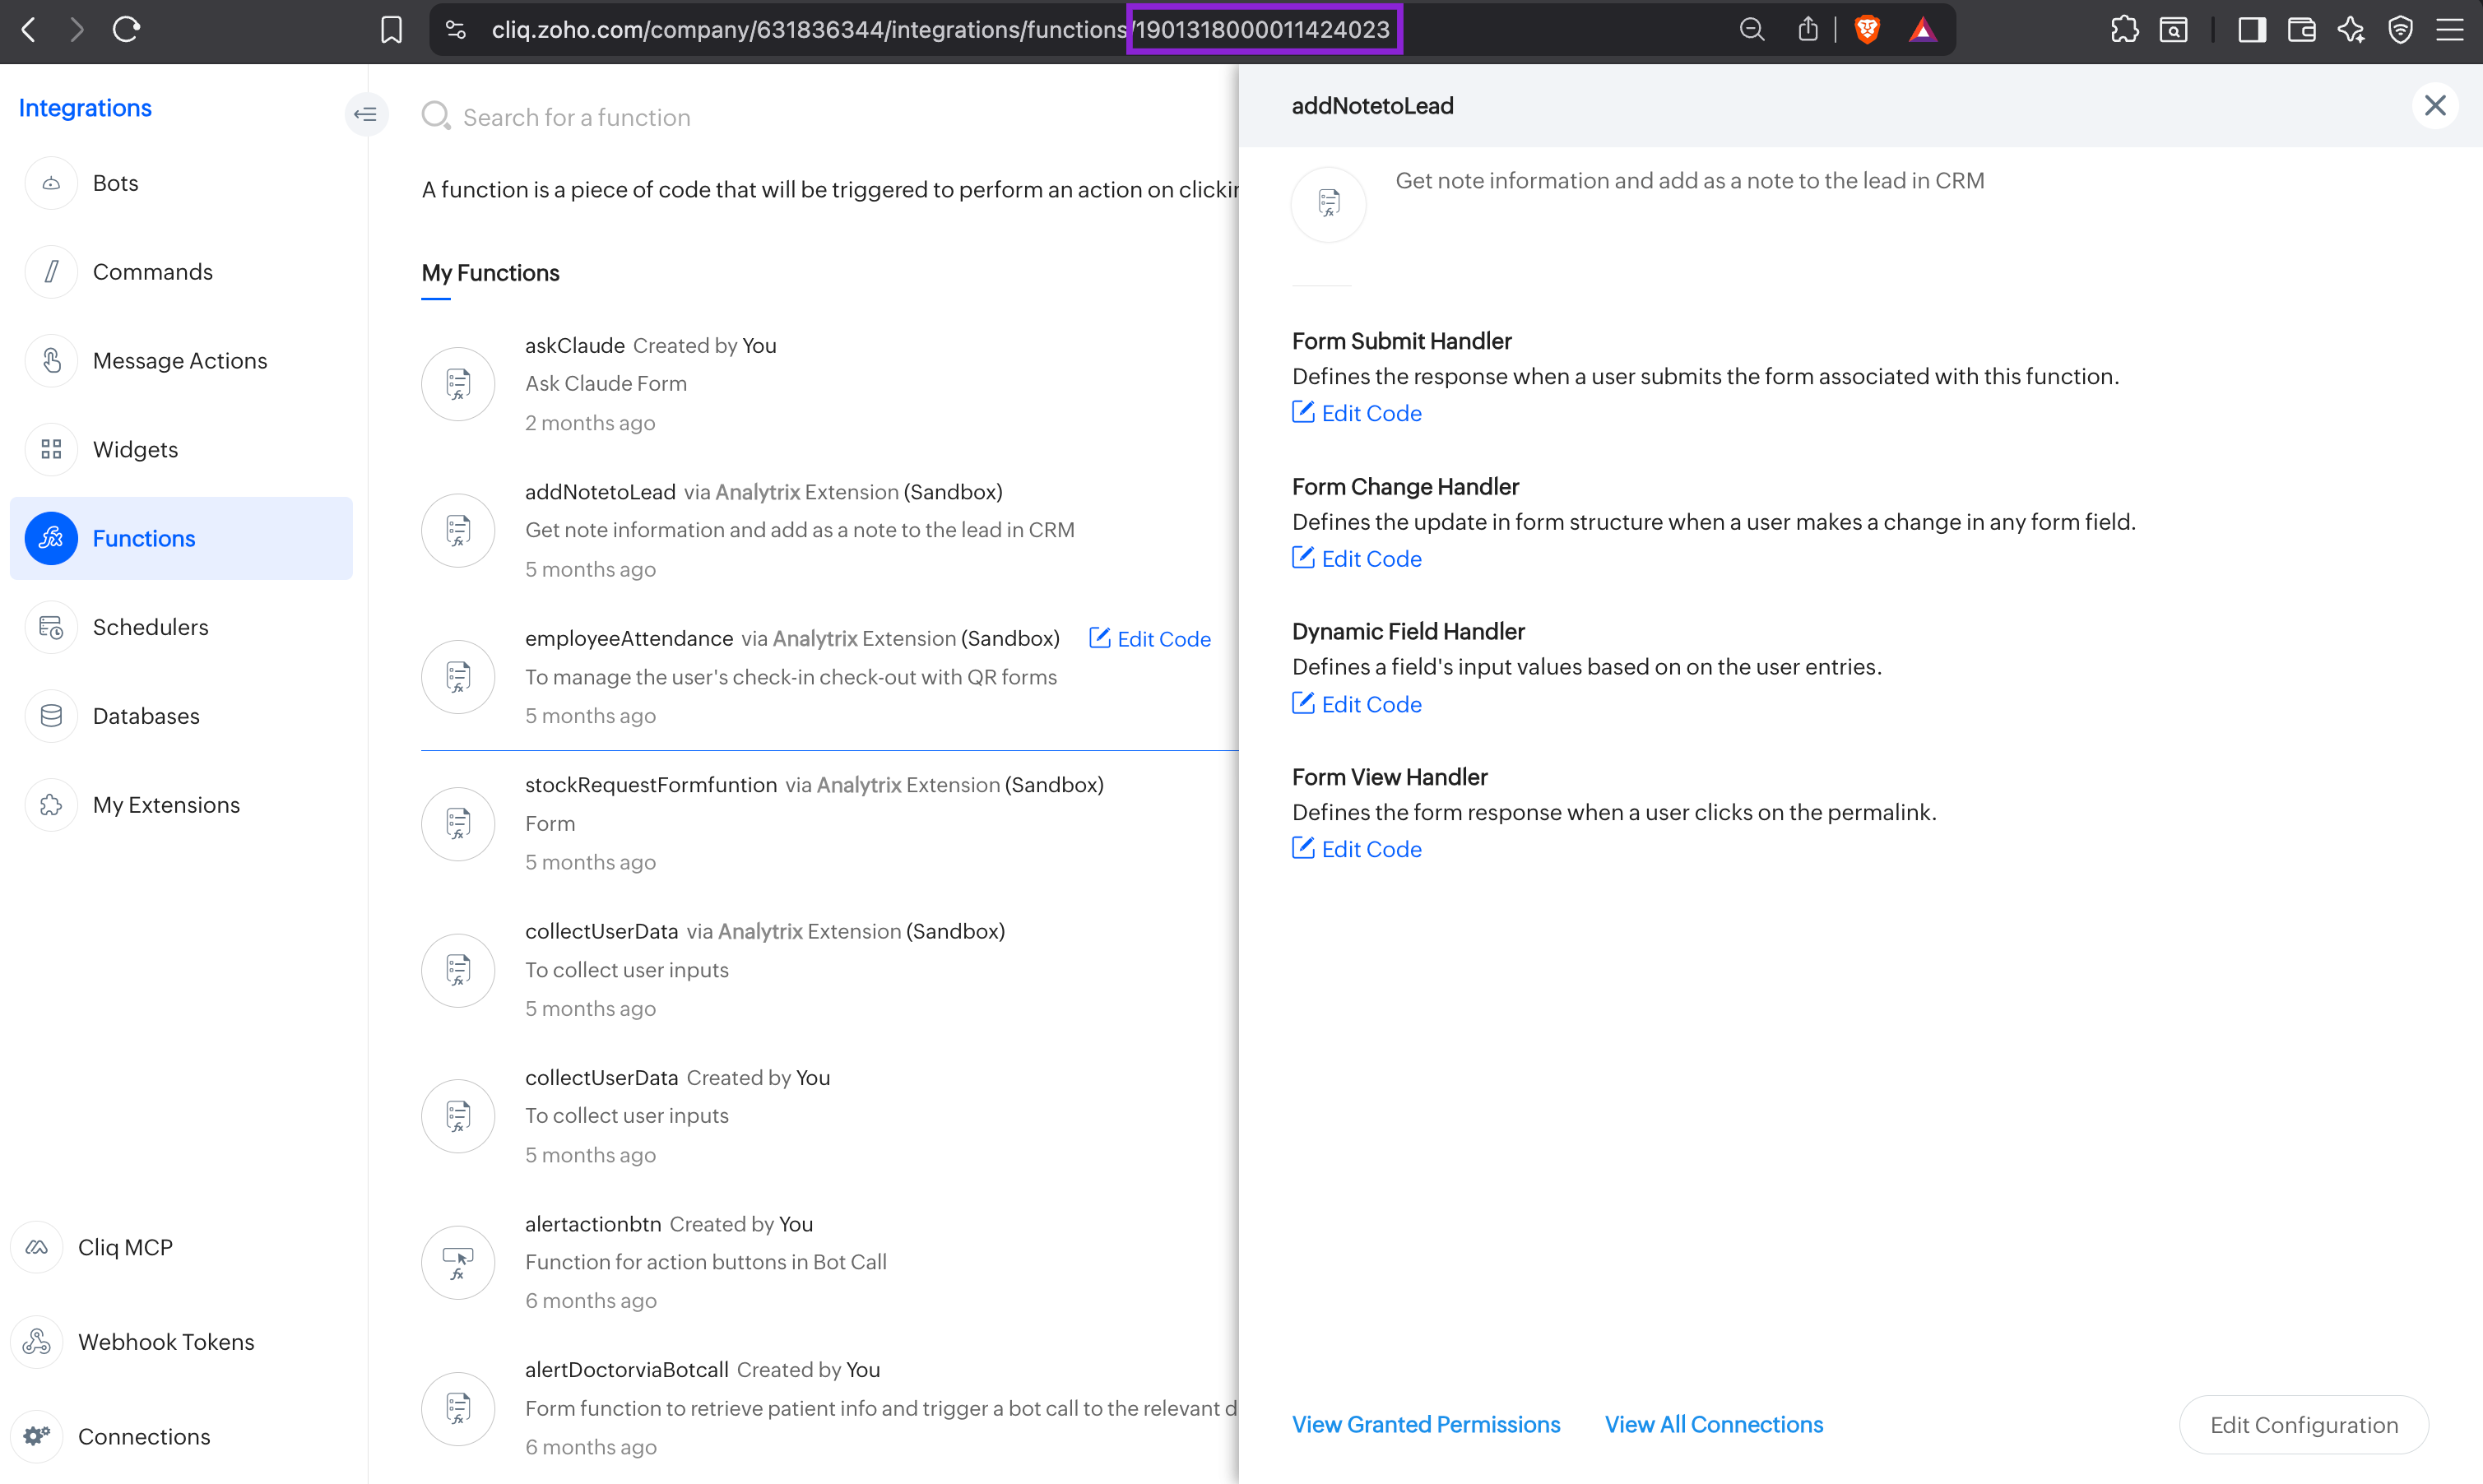Open Leo AI sparkle icon
Image resolution: width=2483 pixels, height=1484 pixels.
coord(2351,30)
